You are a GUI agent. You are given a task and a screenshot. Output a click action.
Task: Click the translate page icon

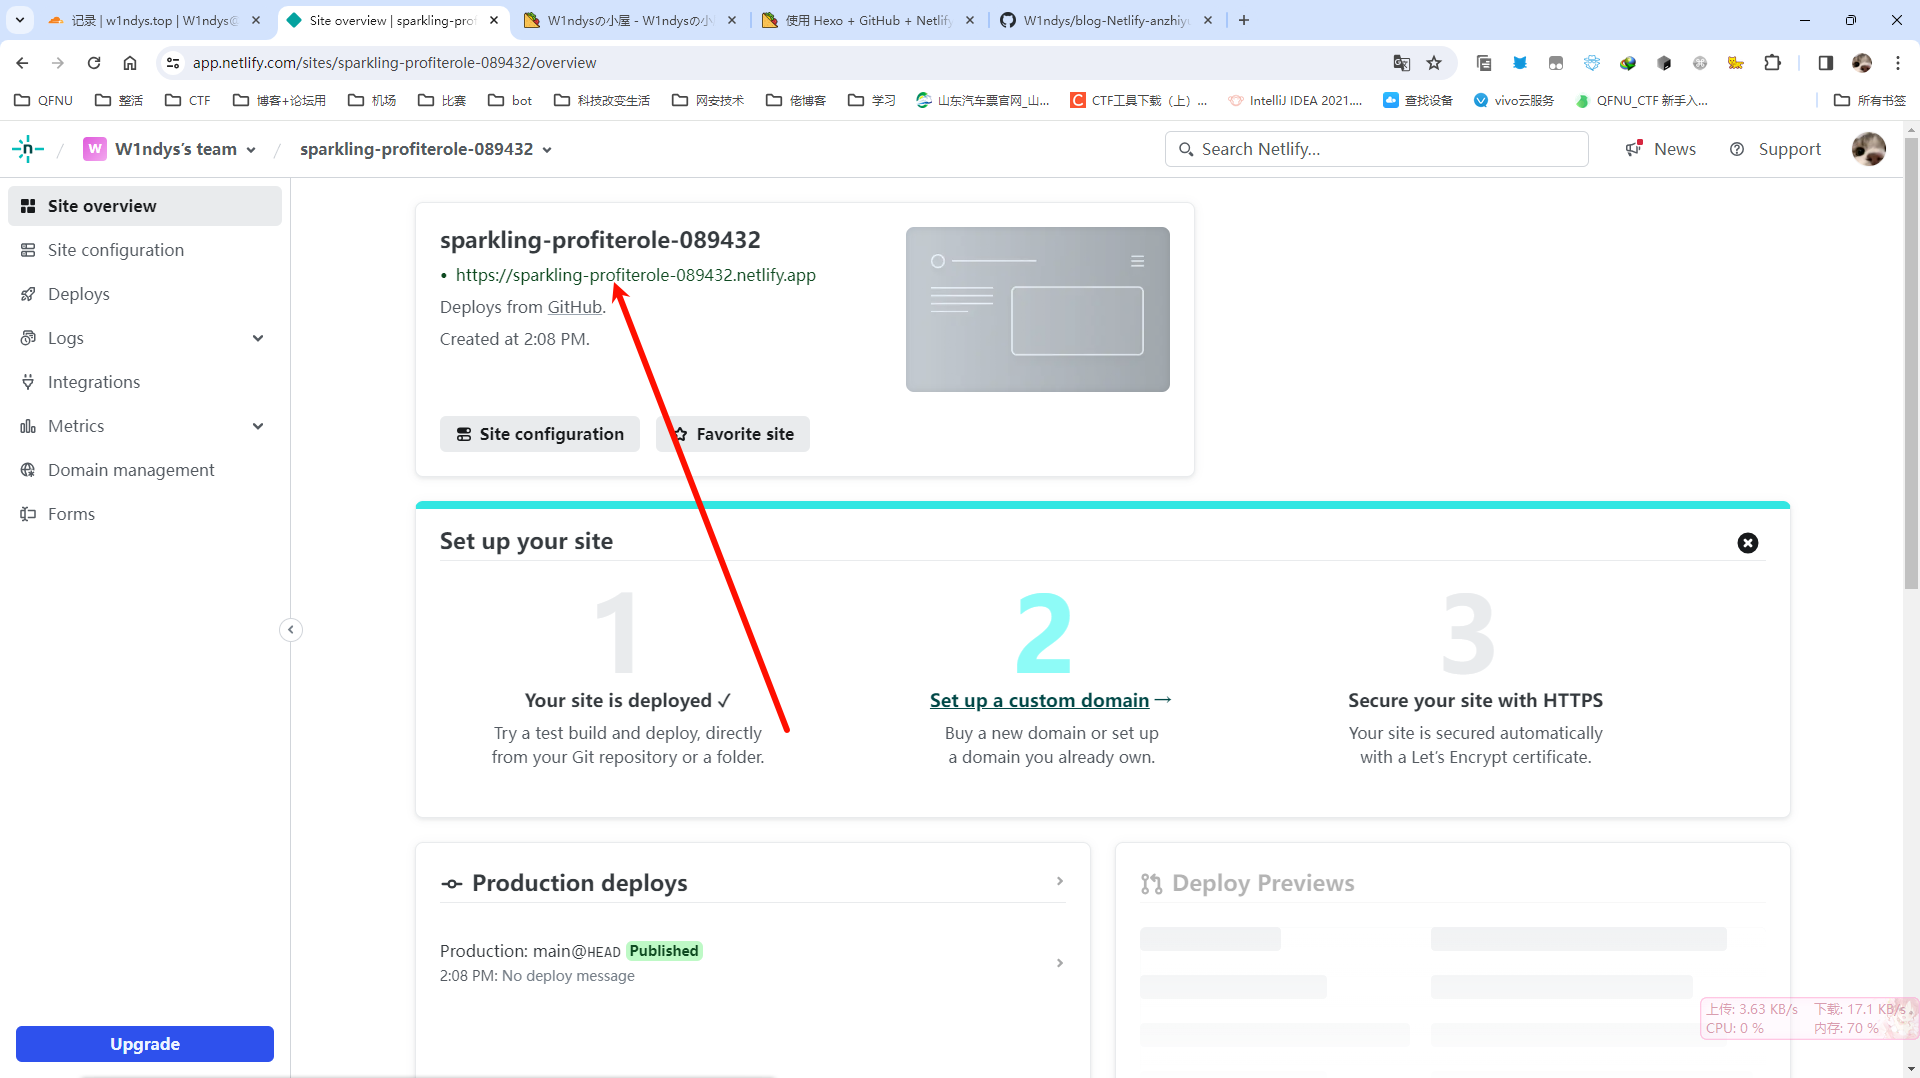[x=1401, y=63]
